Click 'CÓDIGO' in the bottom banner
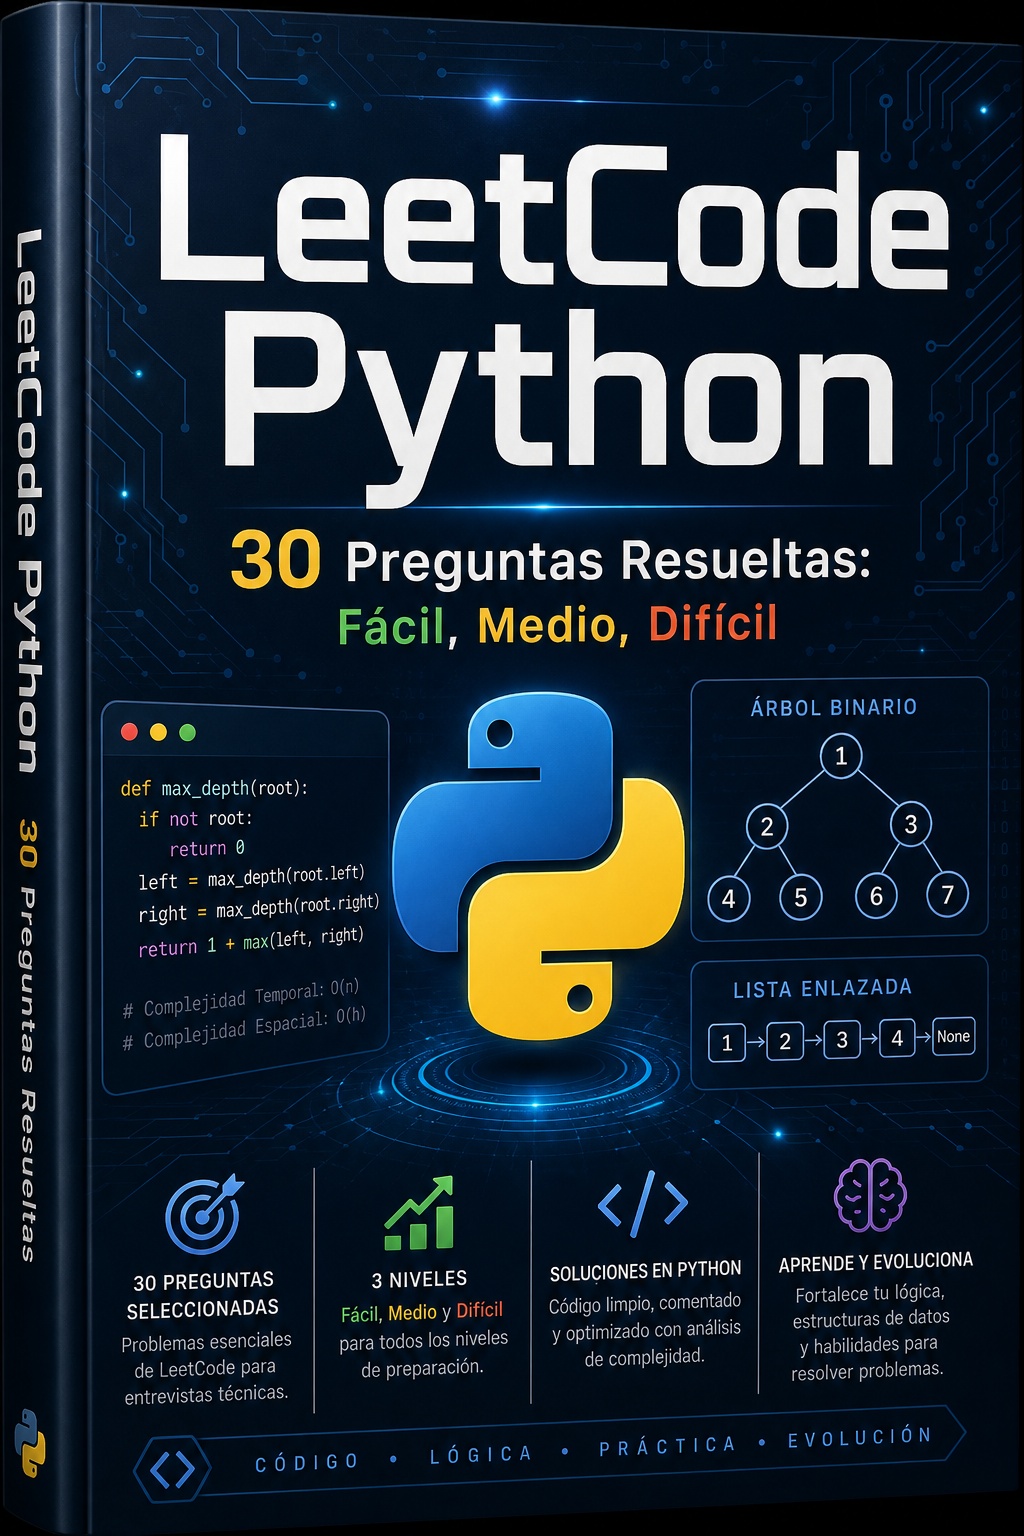 click(307, 1462)
